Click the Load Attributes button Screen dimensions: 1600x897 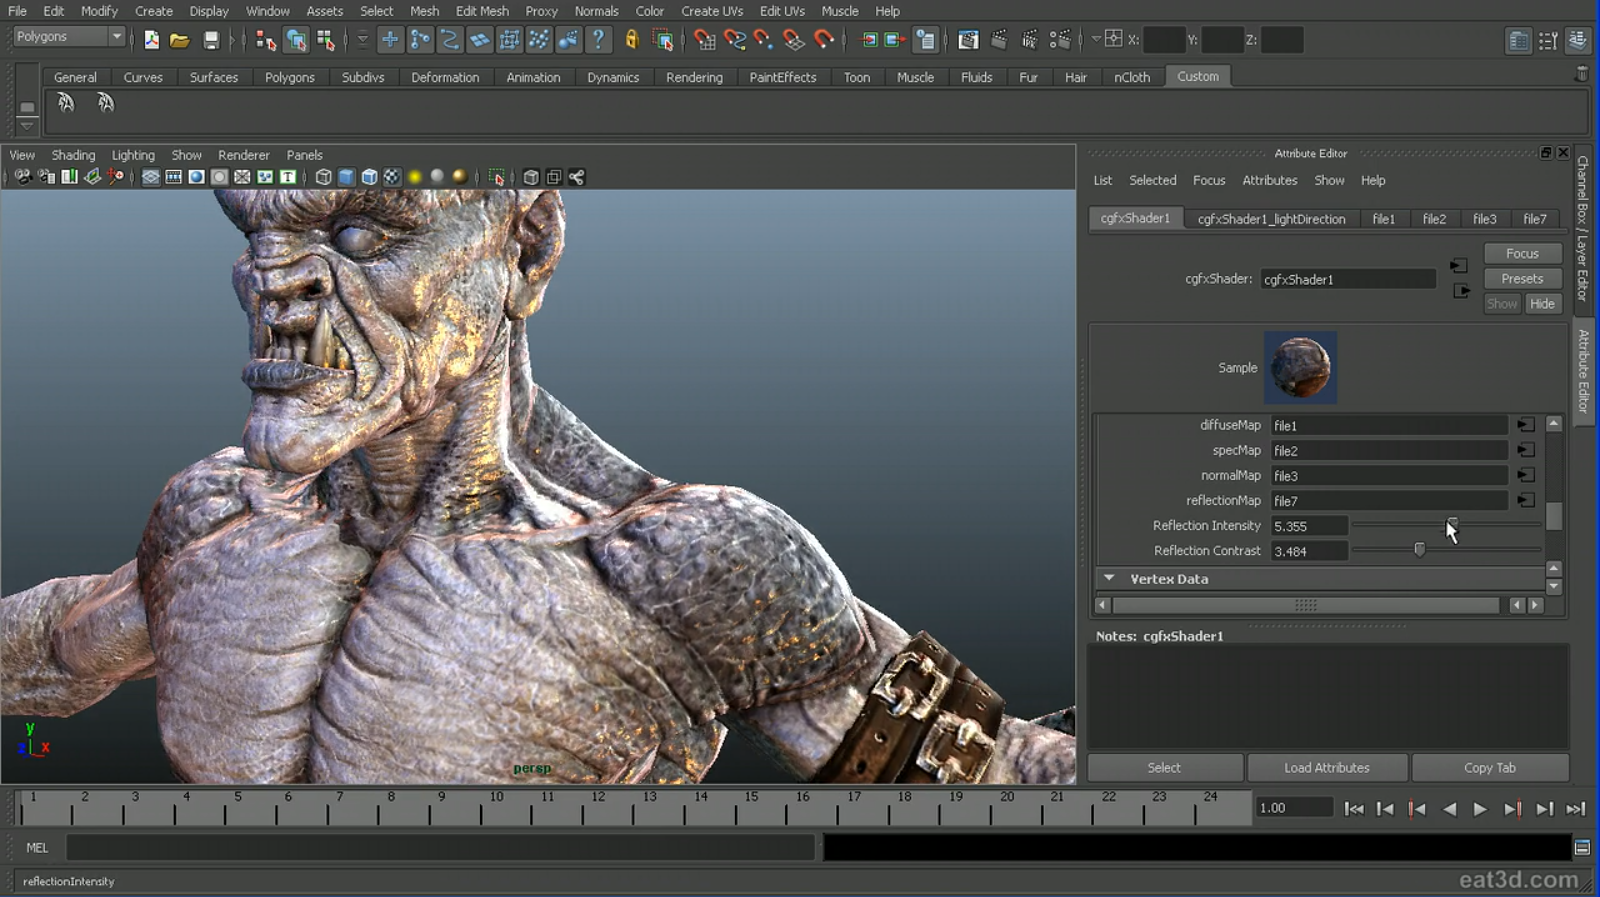point(1326,768)
